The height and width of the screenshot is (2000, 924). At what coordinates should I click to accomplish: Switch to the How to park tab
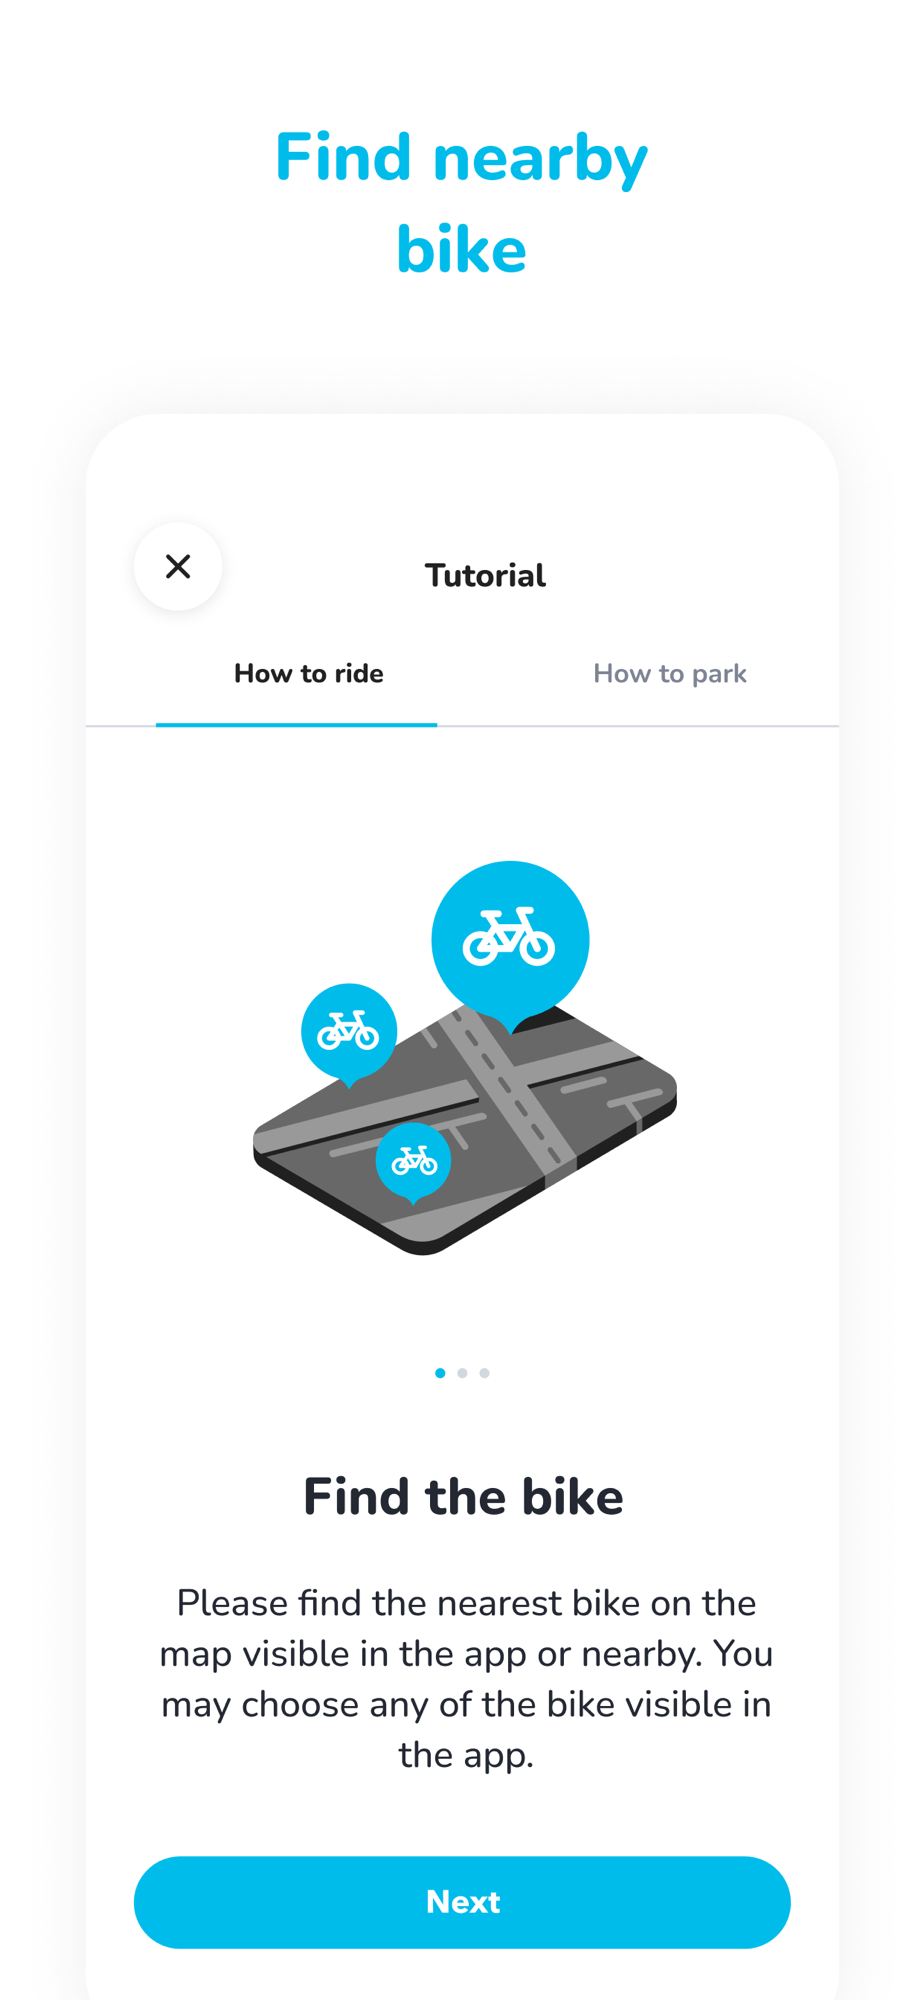pyautogui.click(x=669, y=674)
